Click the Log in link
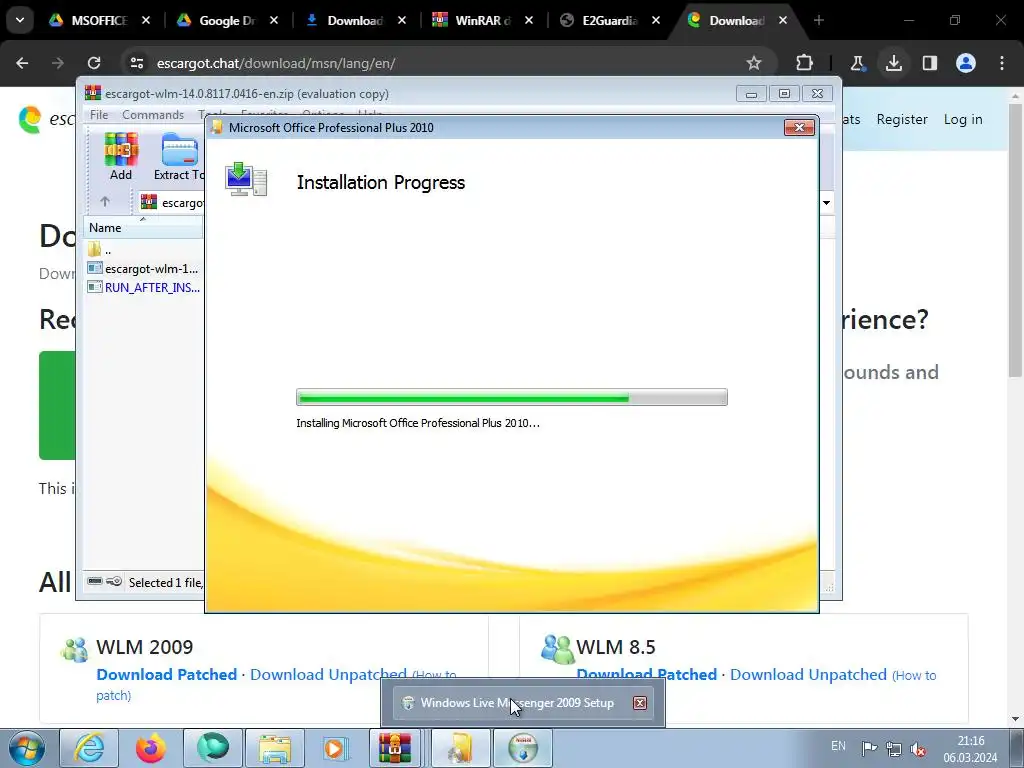This screenshot has width=1024, height=768. 963,120
